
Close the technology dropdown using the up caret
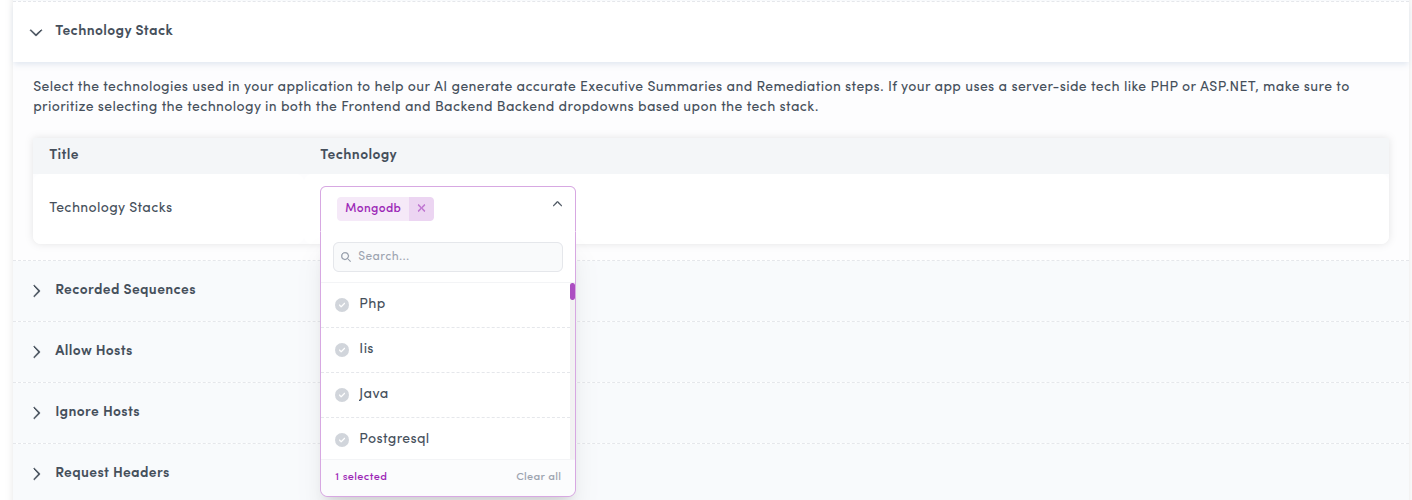557,204
